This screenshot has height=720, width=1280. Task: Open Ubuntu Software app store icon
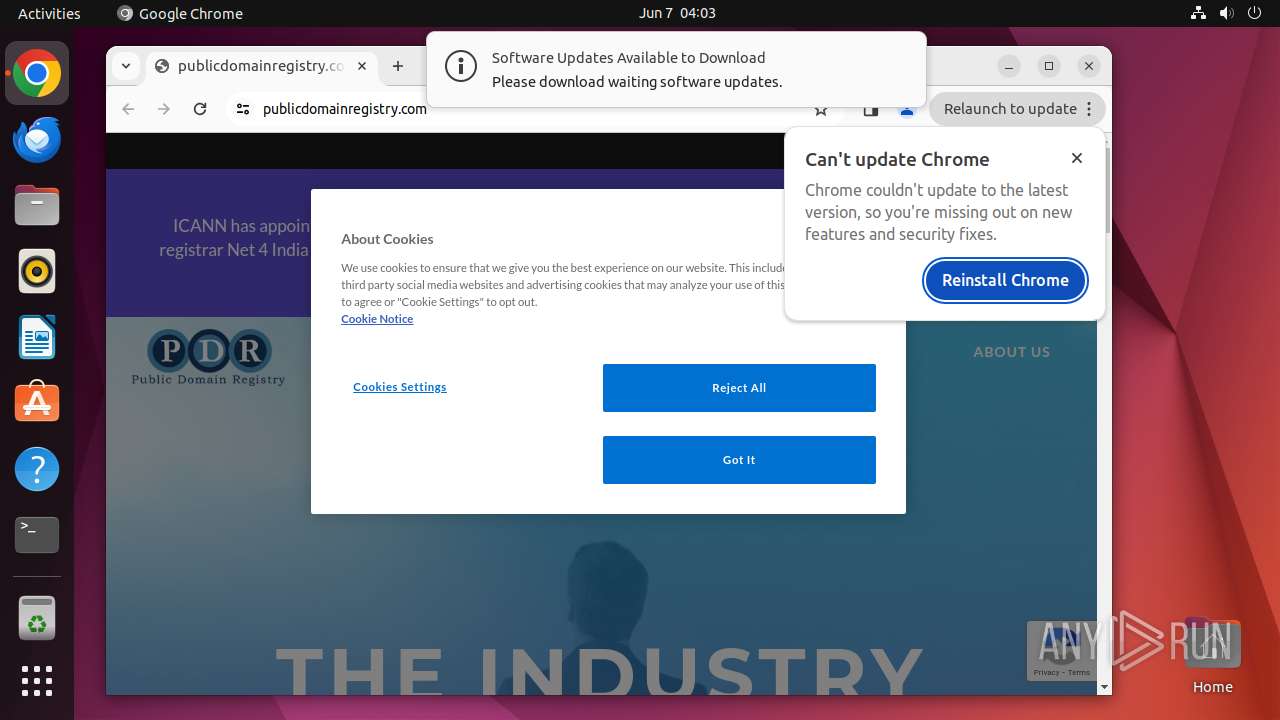coord(37,403)
